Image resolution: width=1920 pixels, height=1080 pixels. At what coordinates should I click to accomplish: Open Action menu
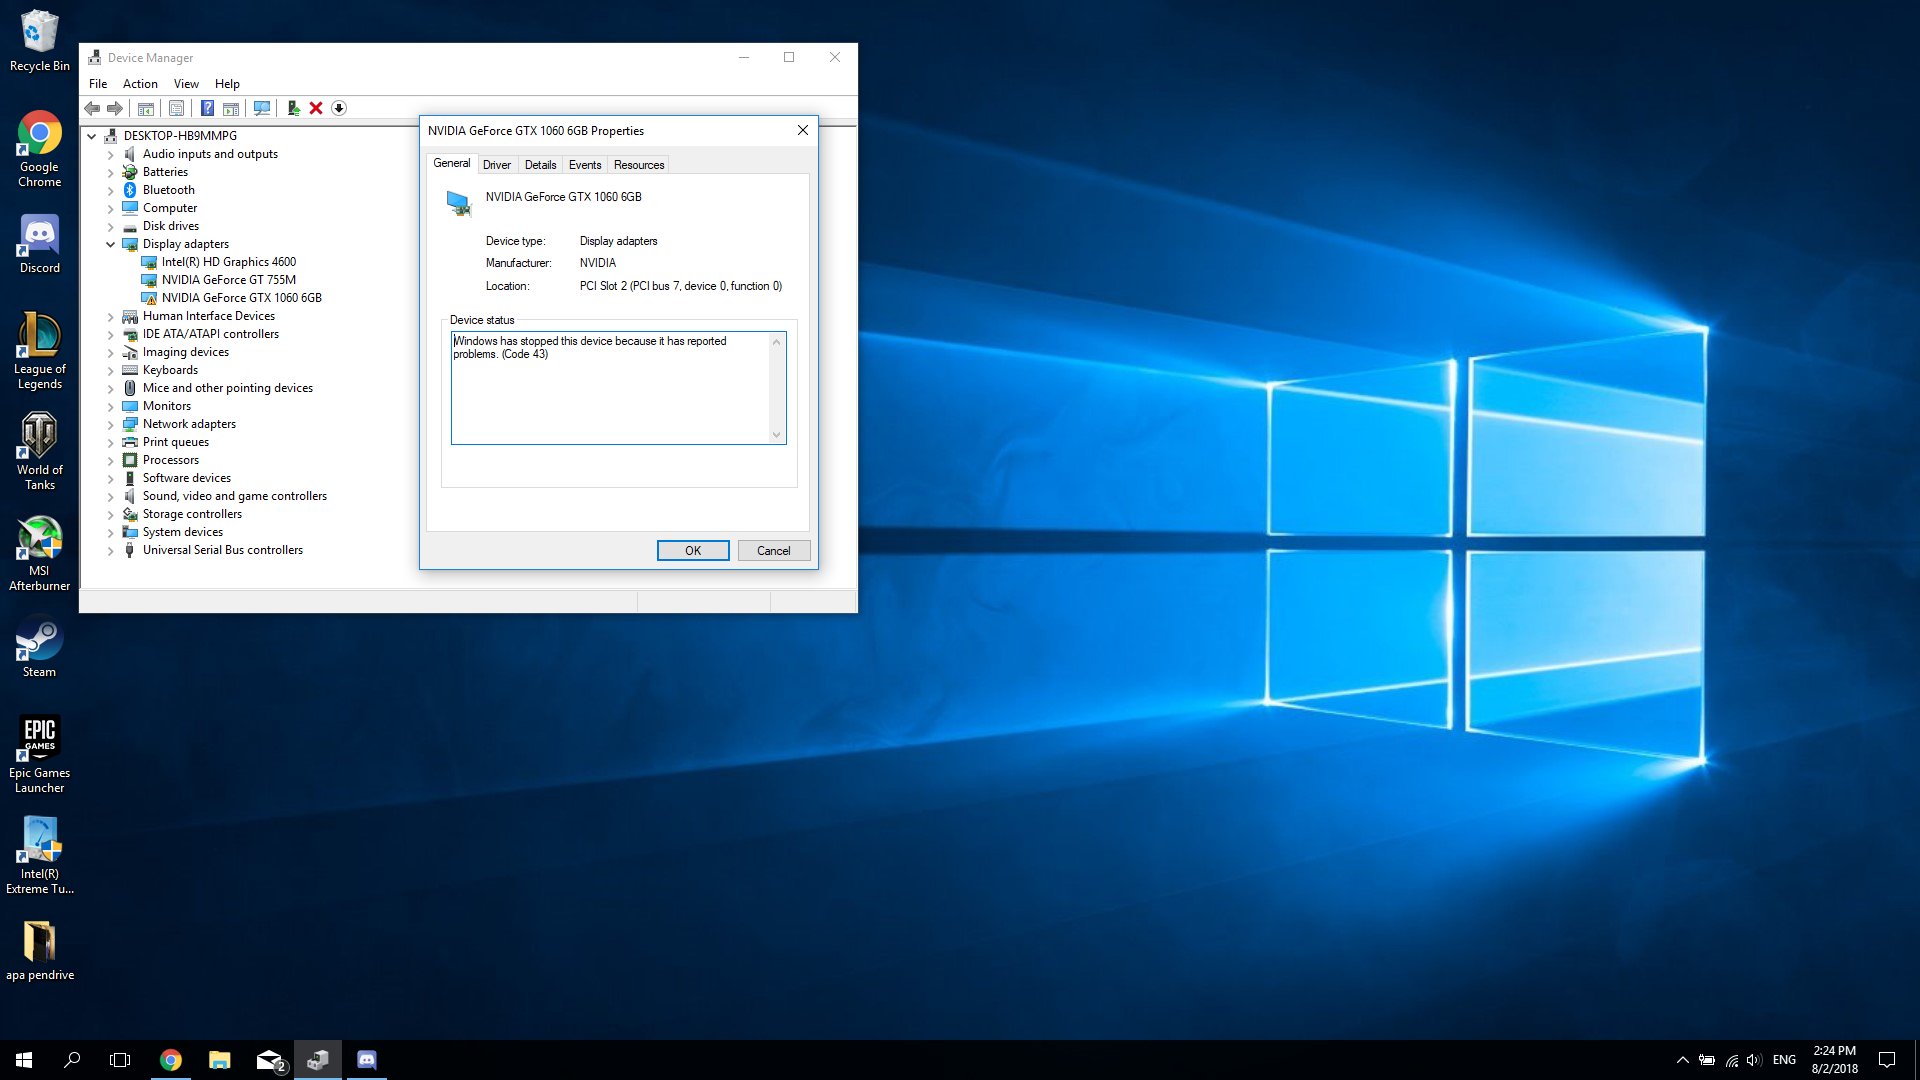[x=140, y=84]
